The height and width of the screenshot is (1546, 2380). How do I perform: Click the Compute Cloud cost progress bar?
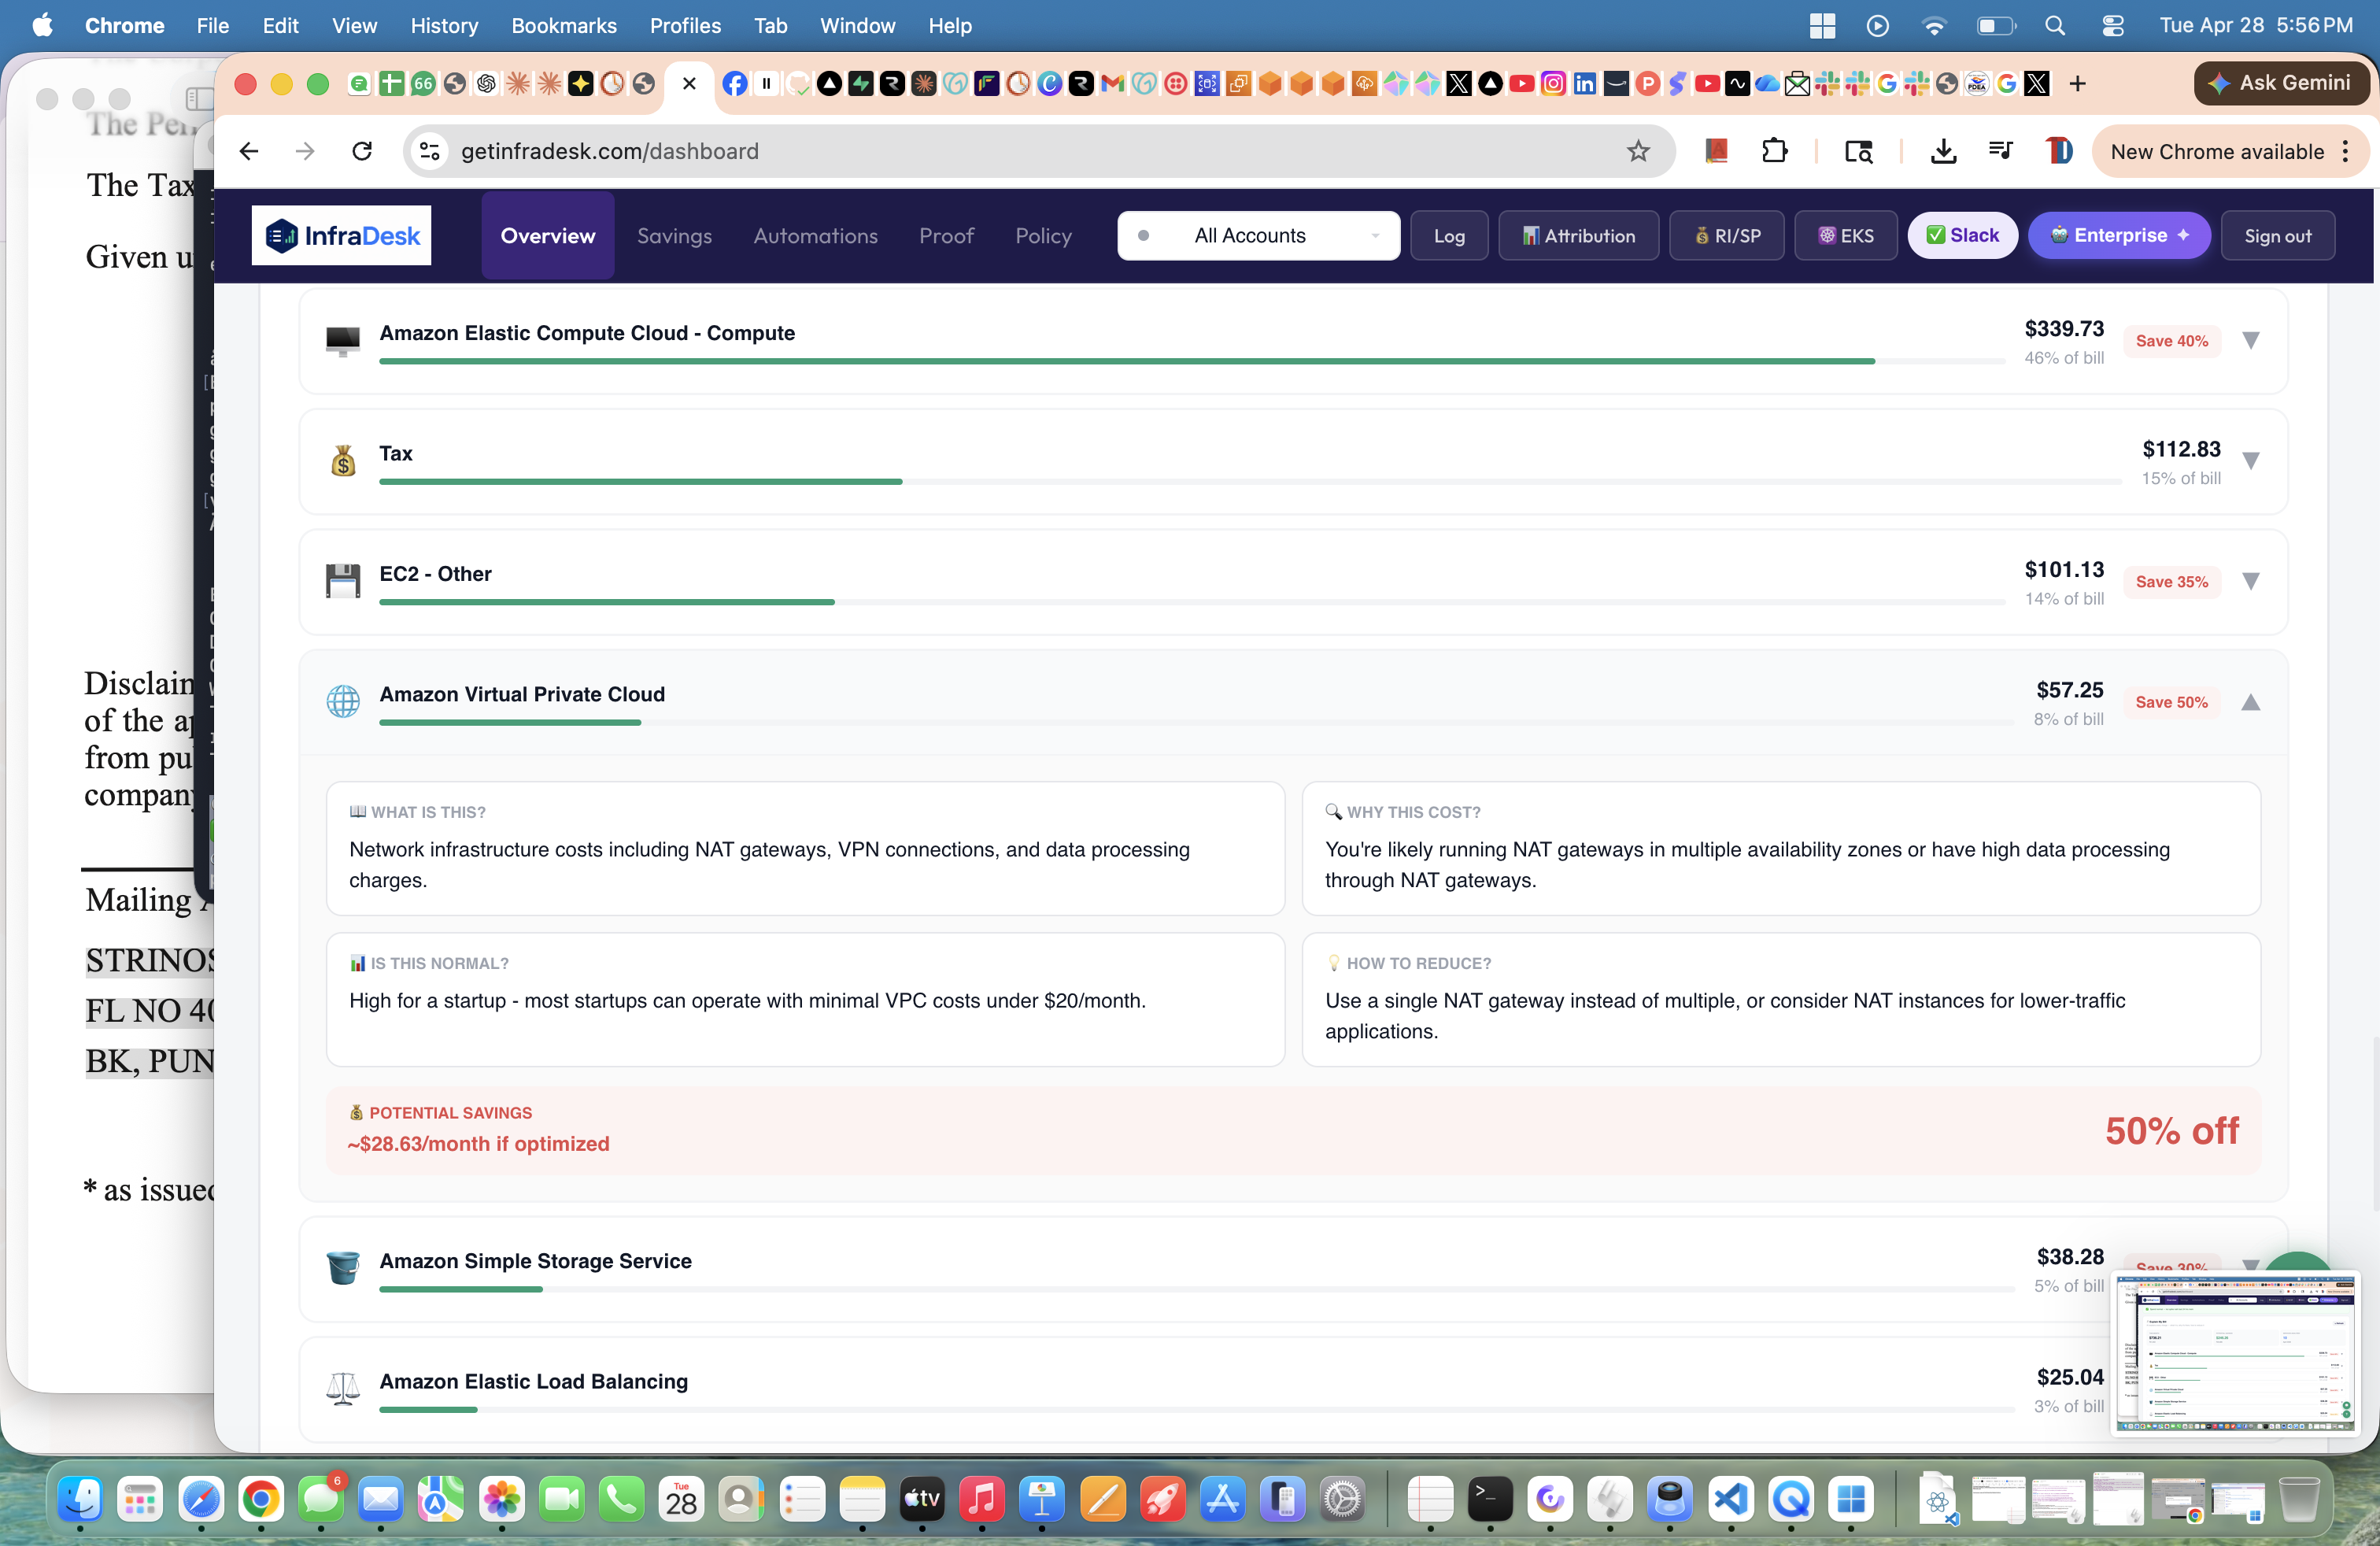pos(1192,362)
